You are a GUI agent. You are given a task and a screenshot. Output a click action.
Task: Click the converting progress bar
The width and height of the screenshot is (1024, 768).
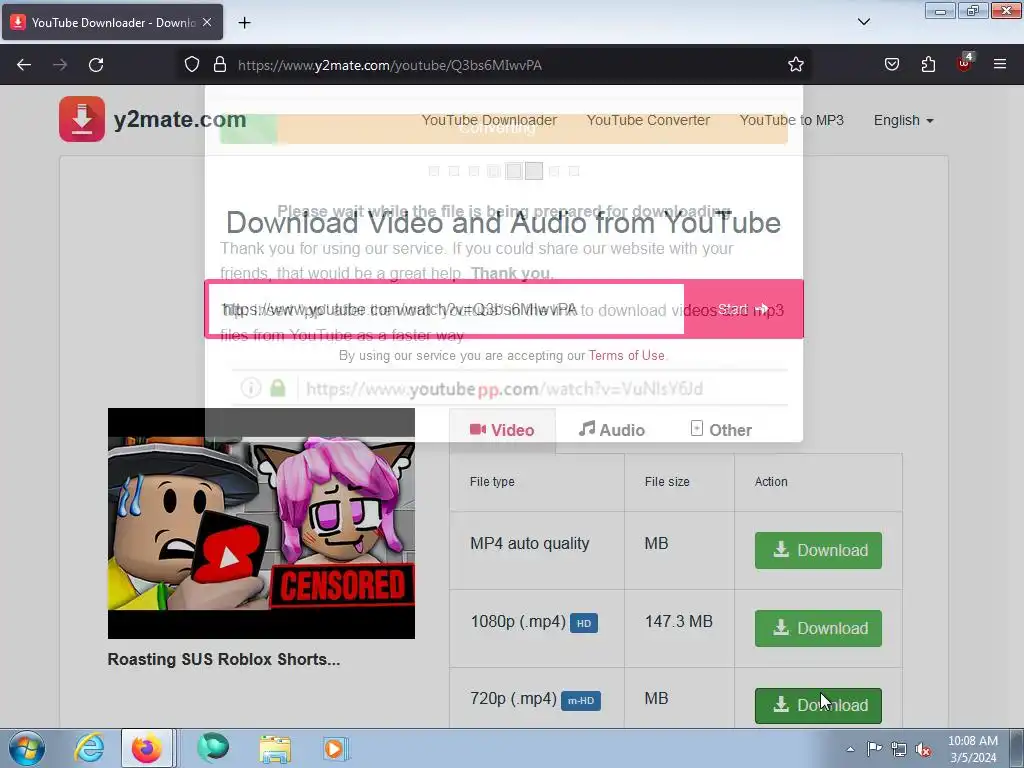pyautogui.click(x=504, y=129)
